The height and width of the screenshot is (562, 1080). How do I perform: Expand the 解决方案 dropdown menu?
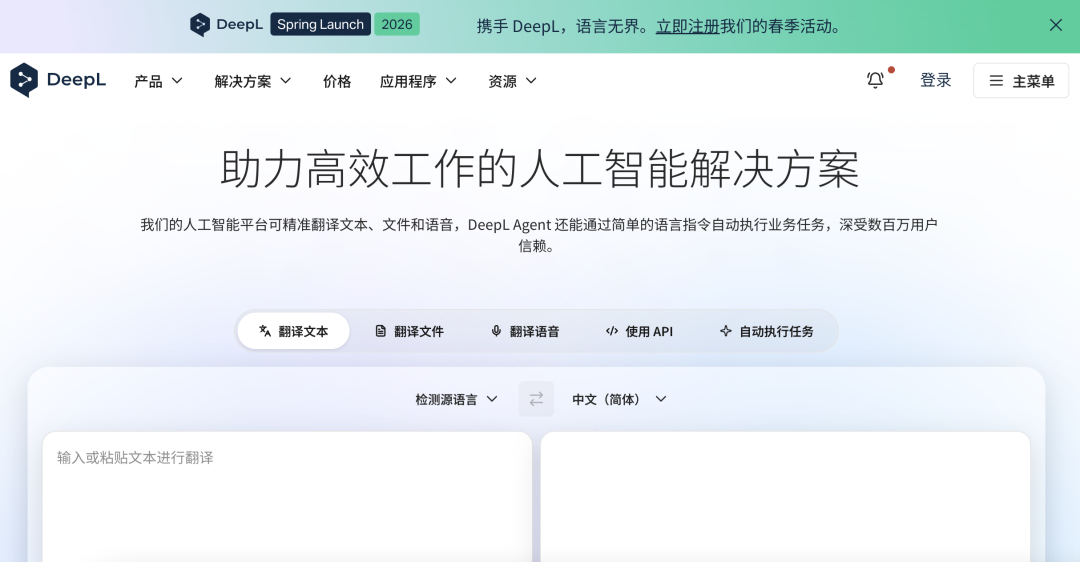[253, 81]
